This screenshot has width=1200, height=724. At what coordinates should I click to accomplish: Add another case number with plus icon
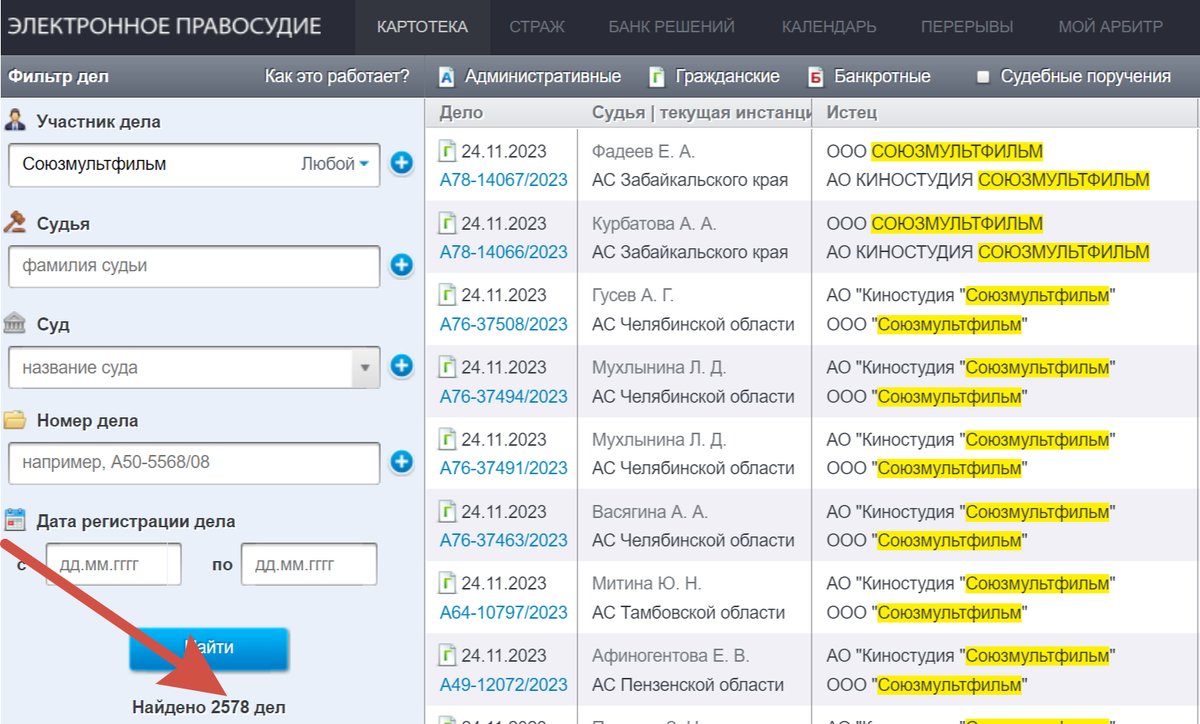coord(402,462)
